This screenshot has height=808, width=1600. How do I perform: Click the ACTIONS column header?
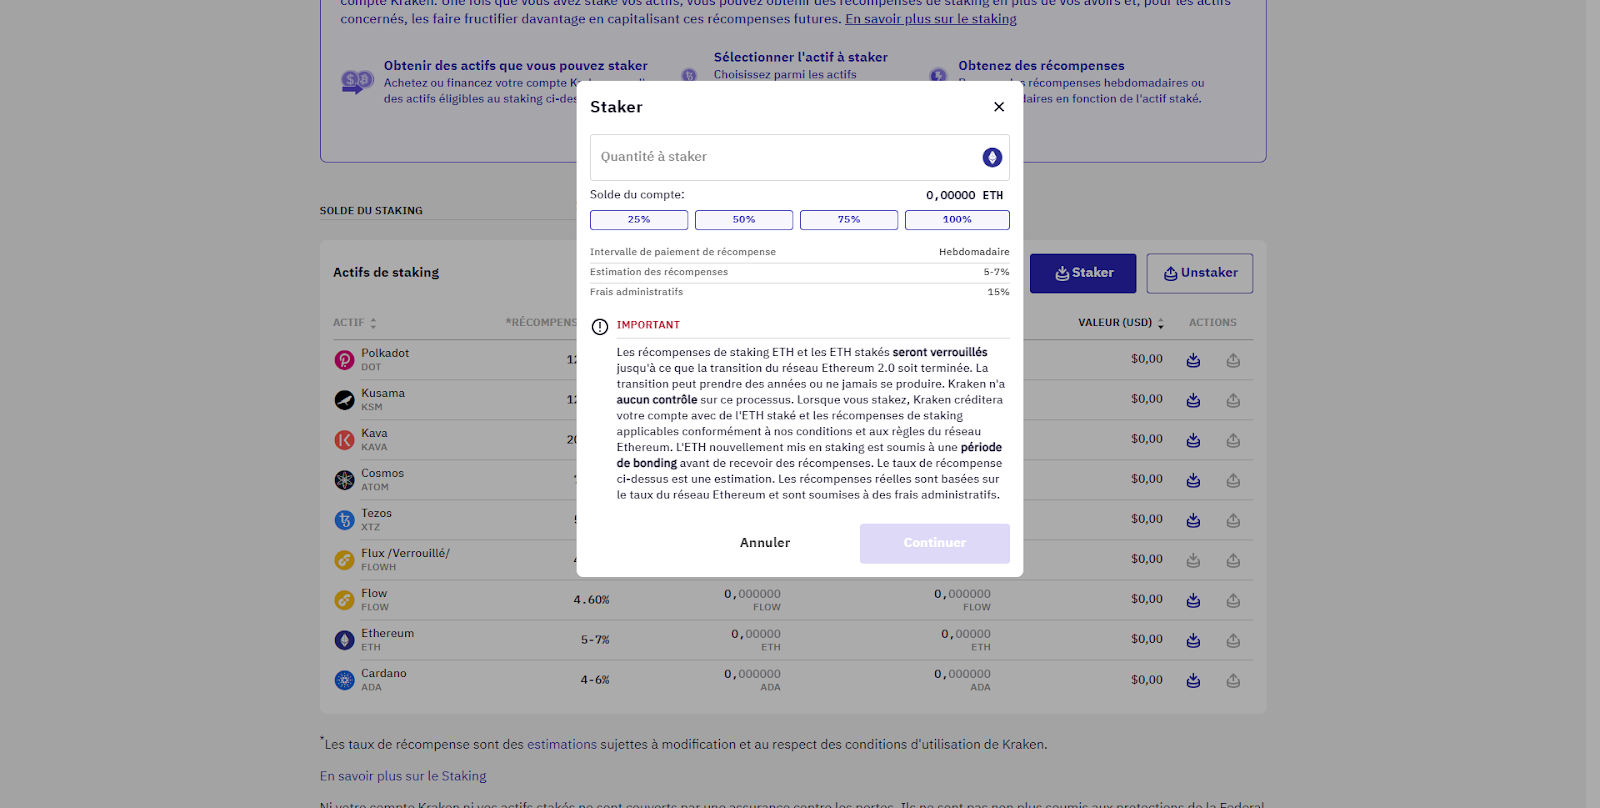tap(1213, 323)
